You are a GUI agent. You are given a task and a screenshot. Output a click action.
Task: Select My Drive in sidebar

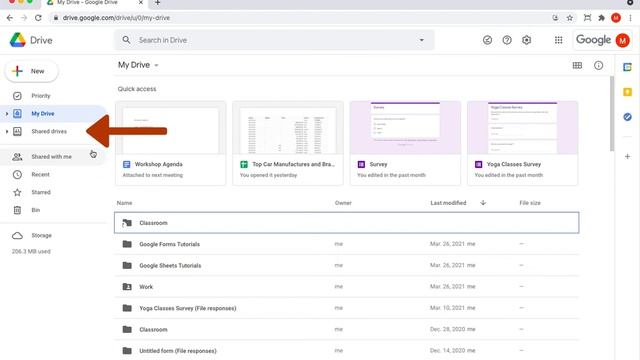(42, 113)
